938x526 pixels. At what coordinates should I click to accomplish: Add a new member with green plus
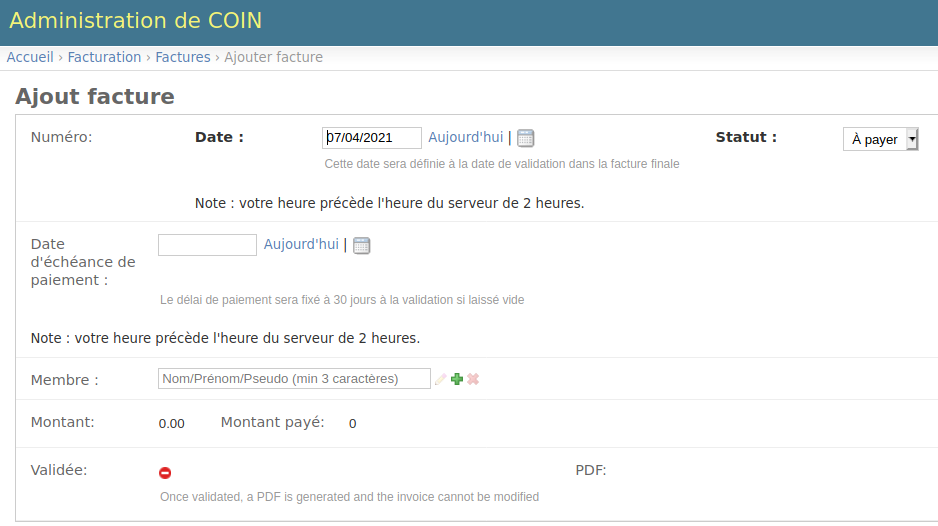click(x=457, y=380)
